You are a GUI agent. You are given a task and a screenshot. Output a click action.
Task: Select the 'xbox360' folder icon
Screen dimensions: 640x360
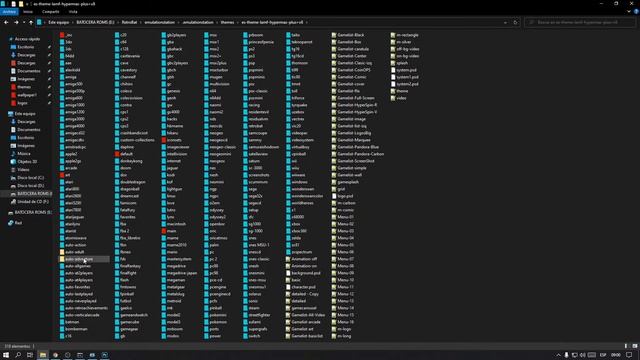point(289,231)
